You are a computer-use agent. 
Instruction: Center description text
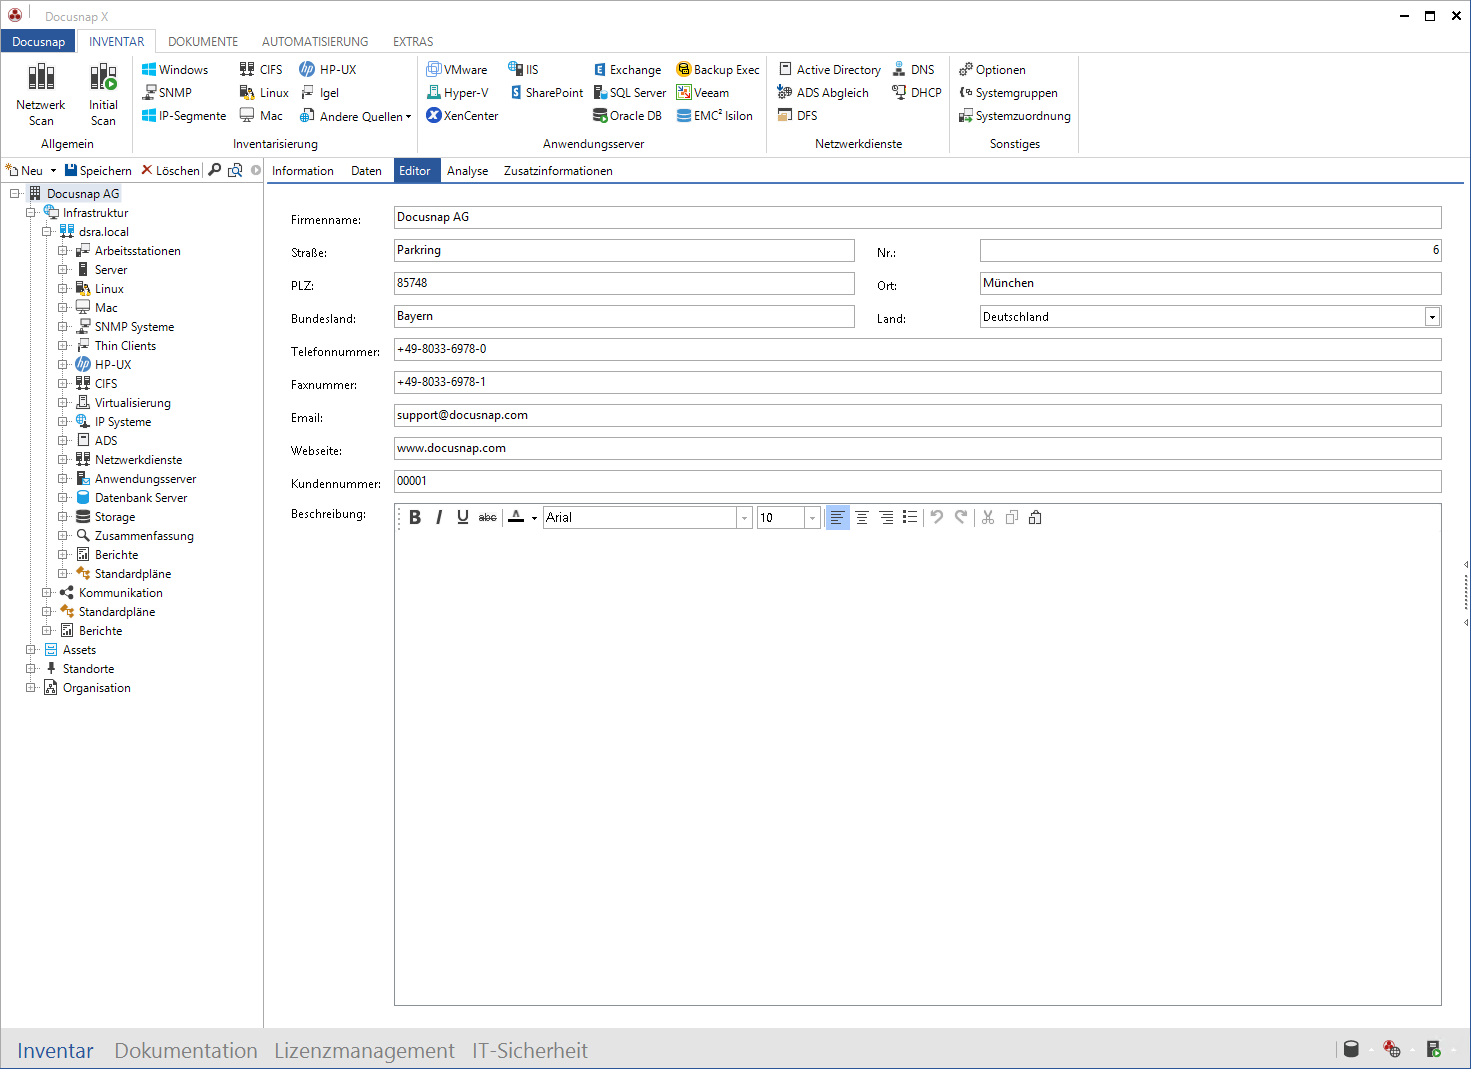click(x=861, y=517)
